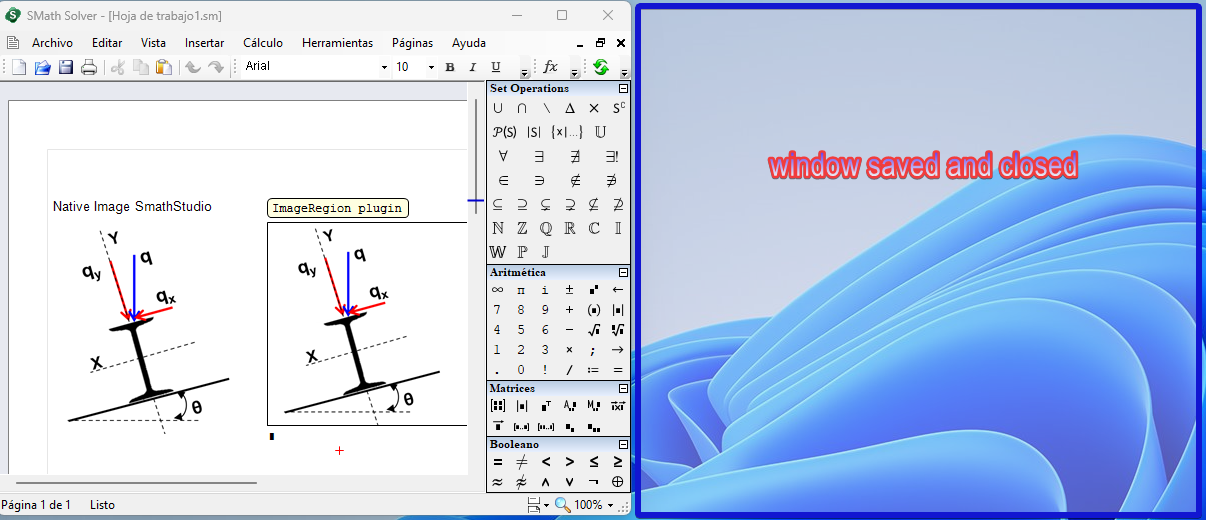
Task: Insert square root from Aritmética panel
Action: (593, 330)
